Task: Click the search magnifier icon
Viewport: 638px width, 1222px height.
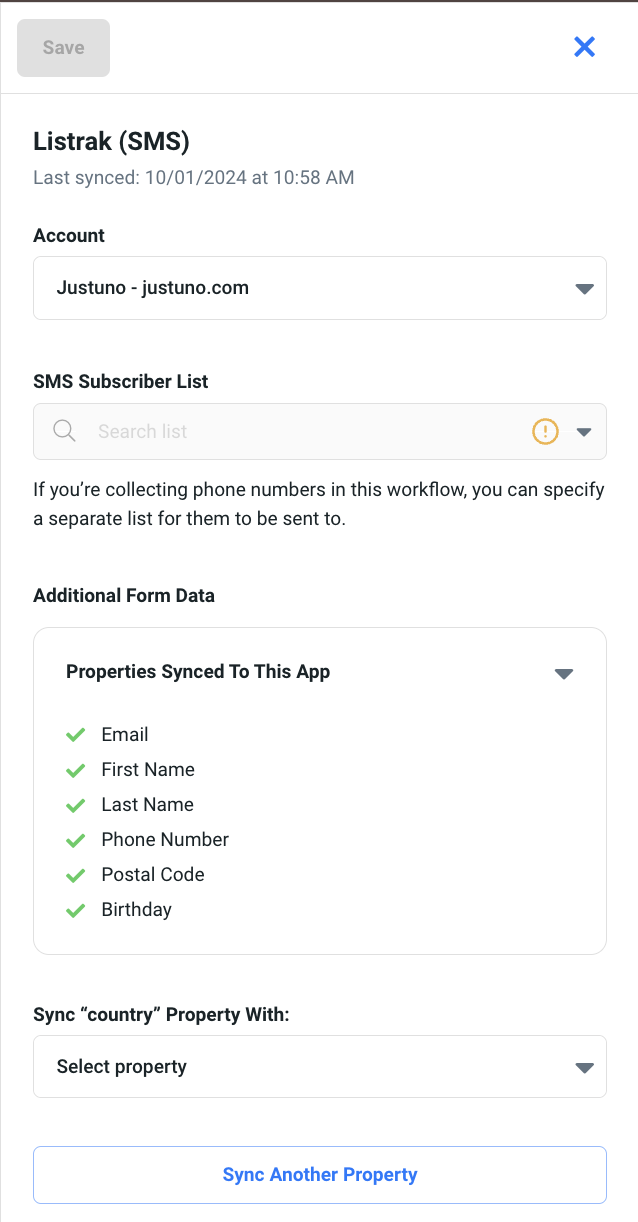Action: 64,431
